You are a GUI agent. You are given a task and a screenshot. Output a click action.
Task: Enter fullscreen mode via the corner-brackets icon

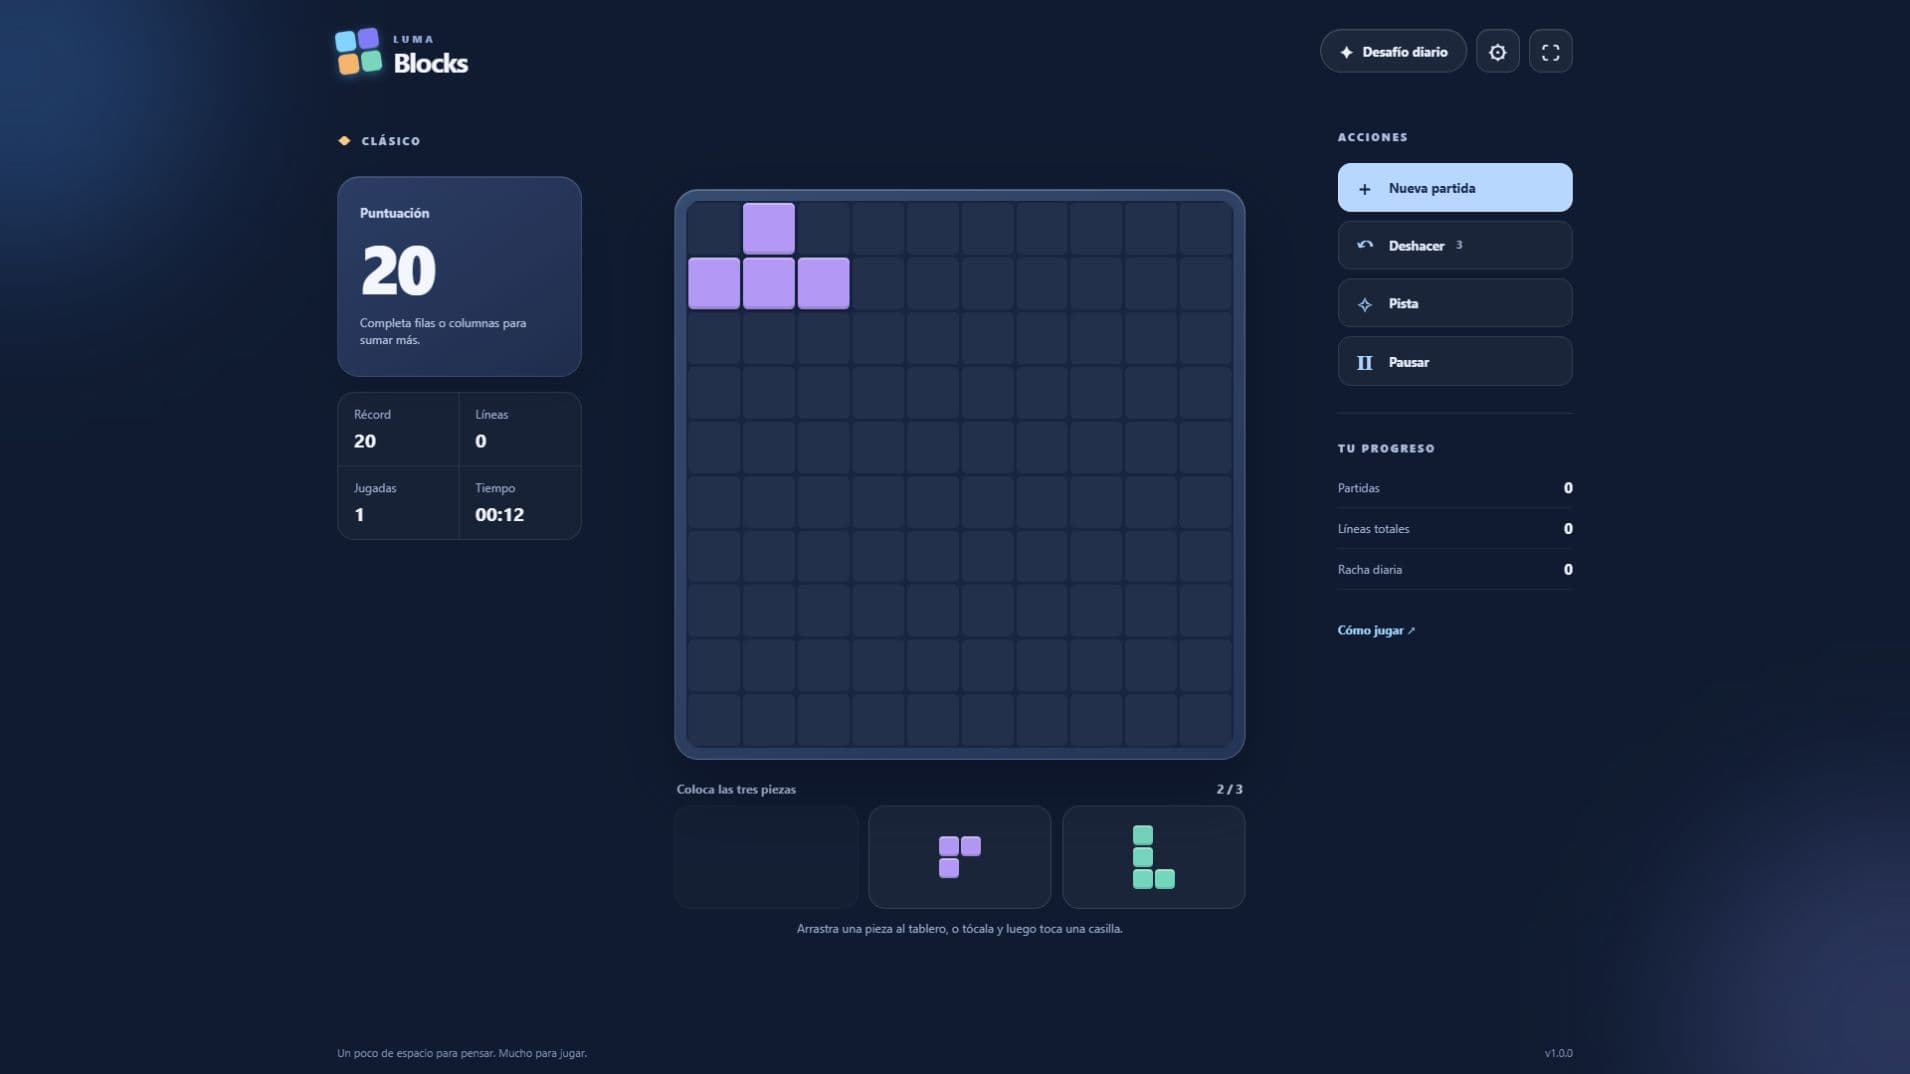(1550, 52)
